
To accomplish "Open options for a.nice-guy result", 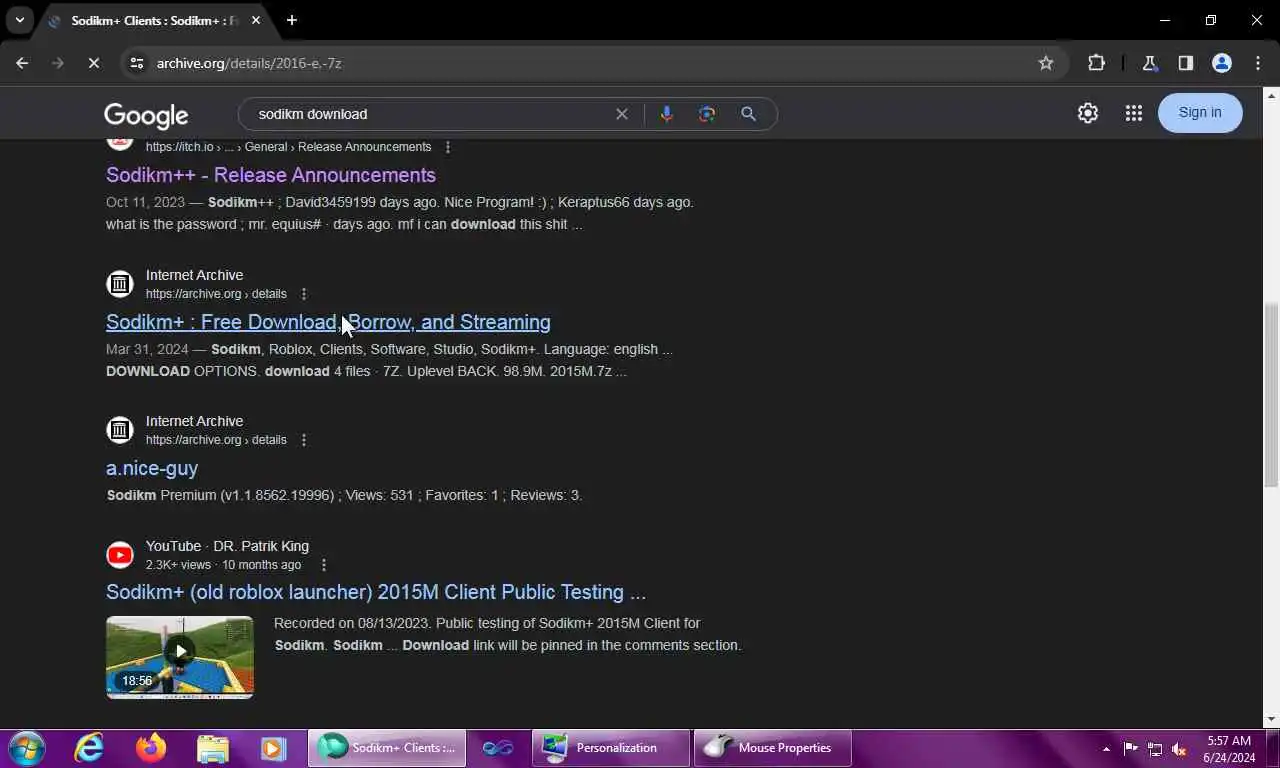I will click(304, 440).
